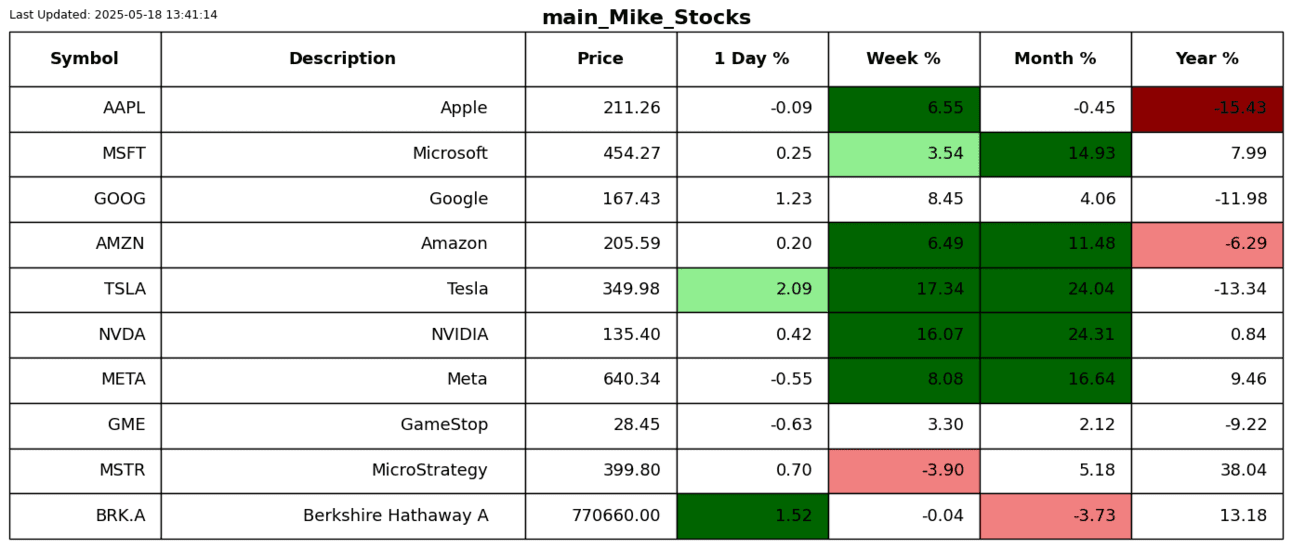The image size is (1292, 548).
Task: Select the Year % column header
Action: point(1207,59)
